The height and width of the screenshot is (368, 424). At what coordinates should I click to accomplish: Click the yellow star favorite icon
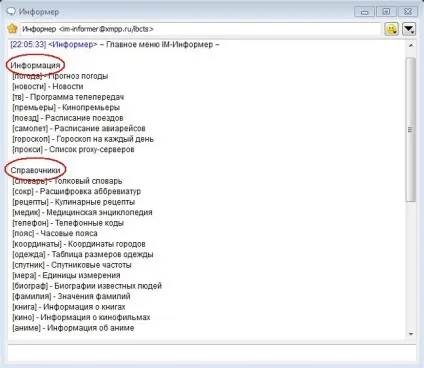pyautogui.click(x=13, y=29)
